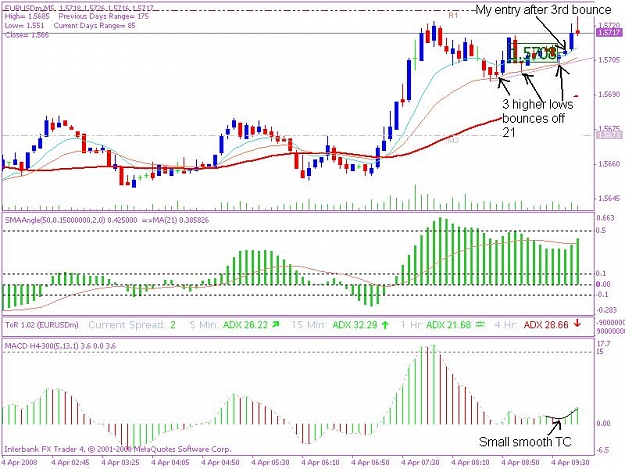Click the R1 pivot level label
This screenshot has width=625, height=469.
pos(453,15)
